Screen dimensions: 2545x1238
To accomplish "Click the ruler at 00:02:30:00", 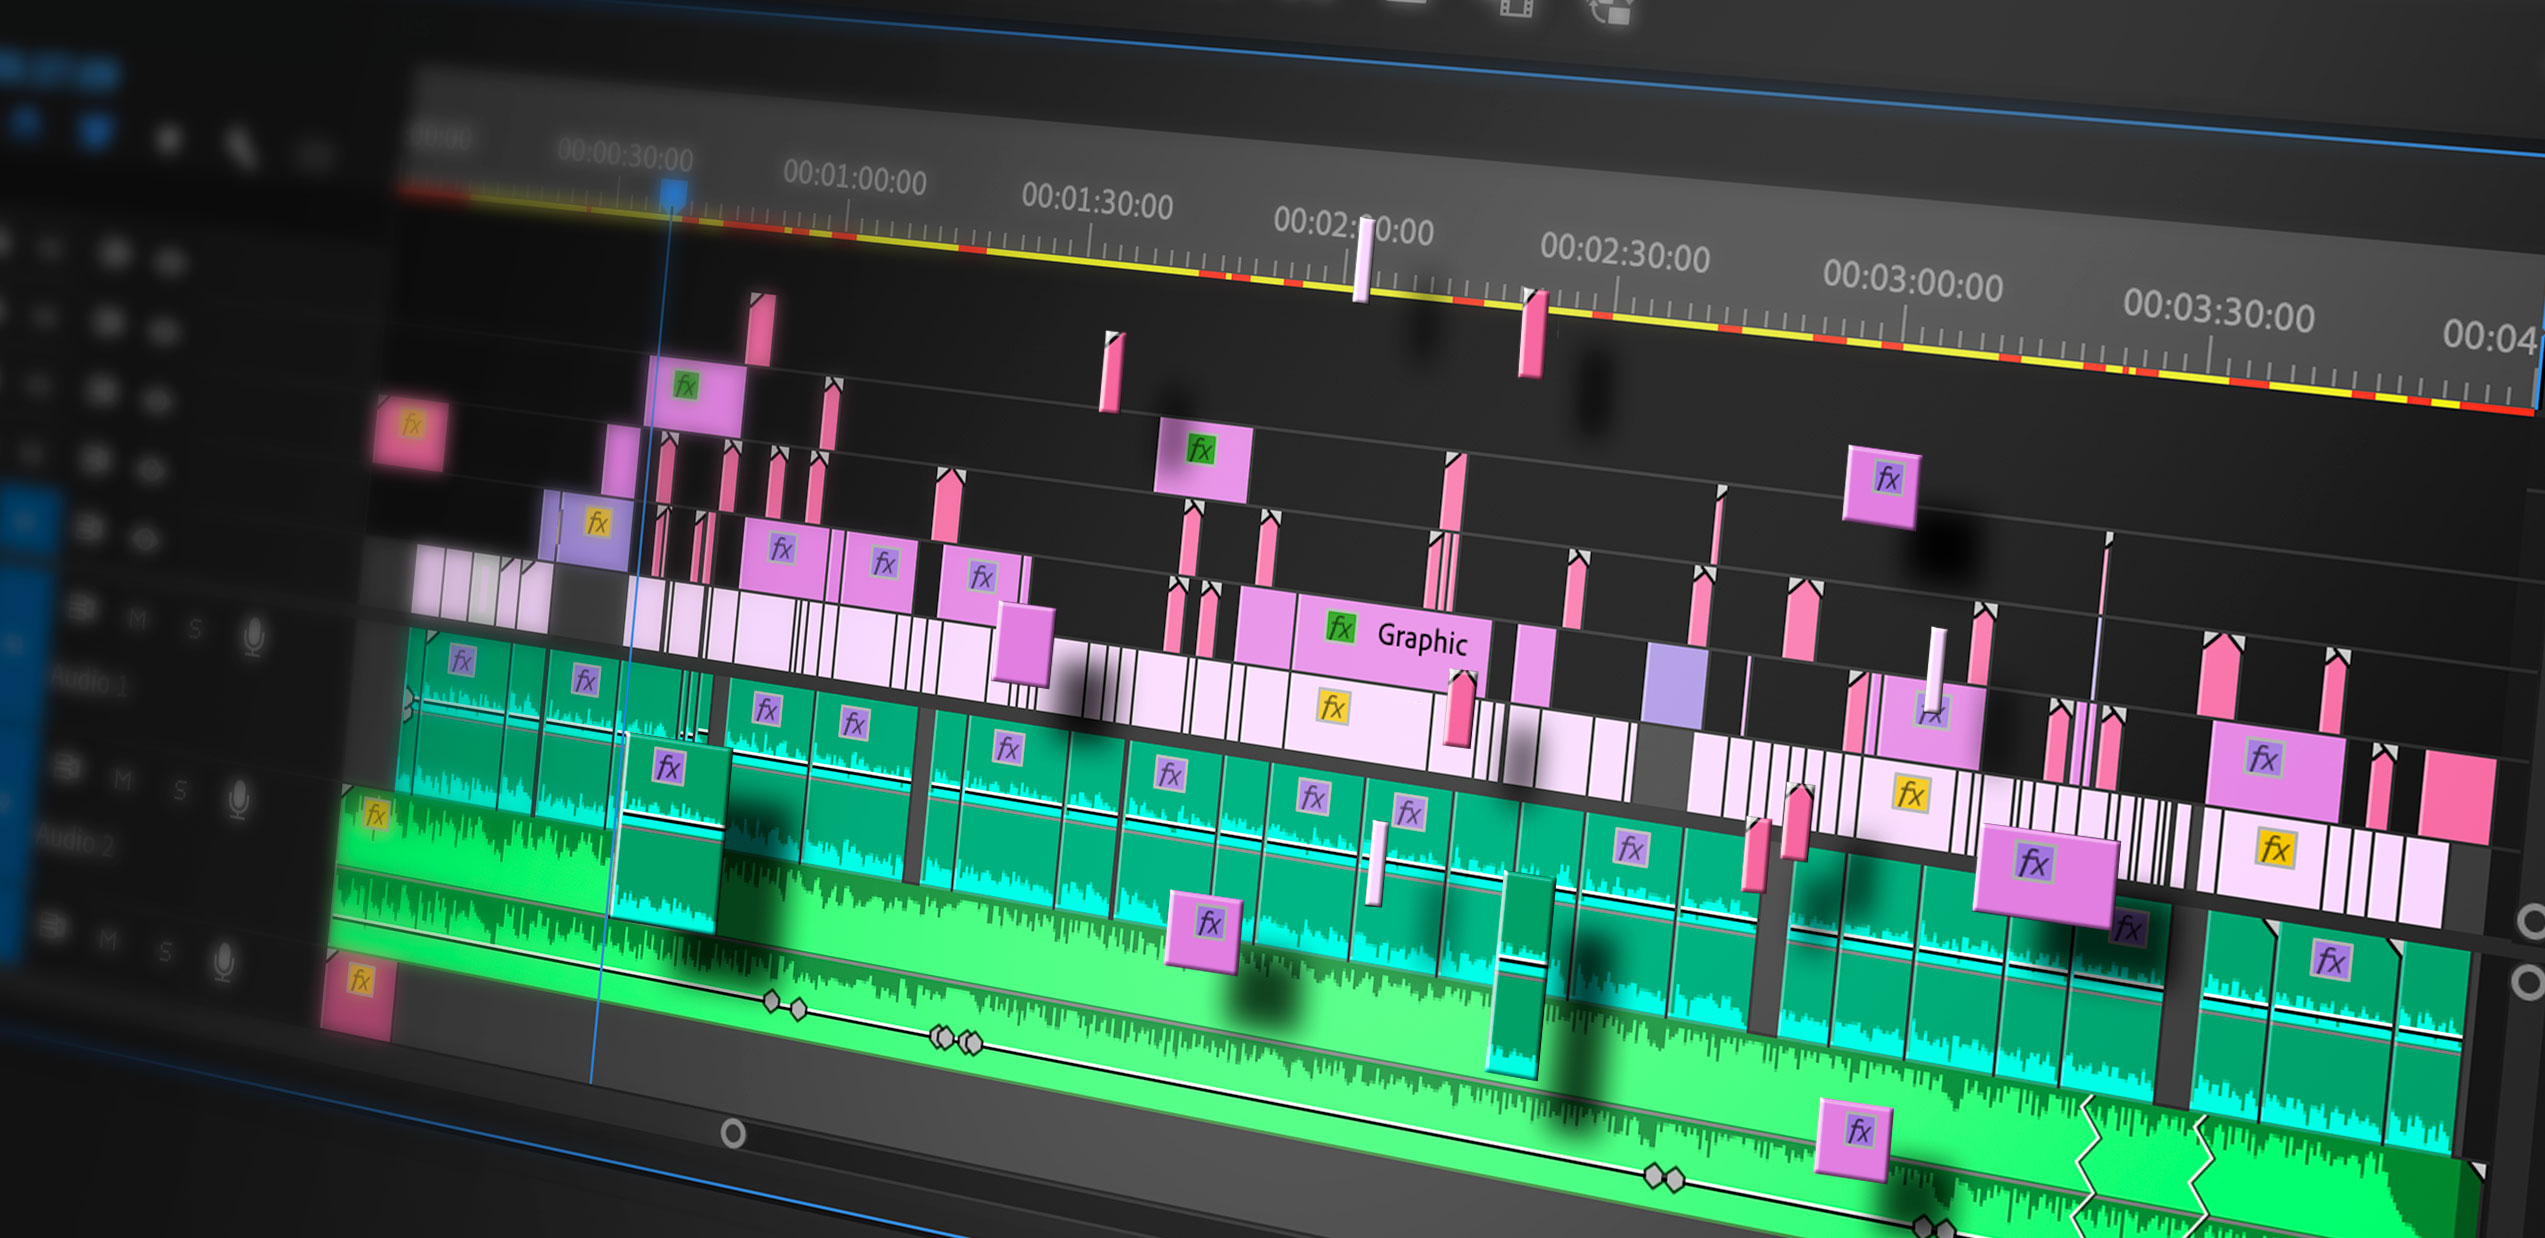I will click(x=1625, y=254).
